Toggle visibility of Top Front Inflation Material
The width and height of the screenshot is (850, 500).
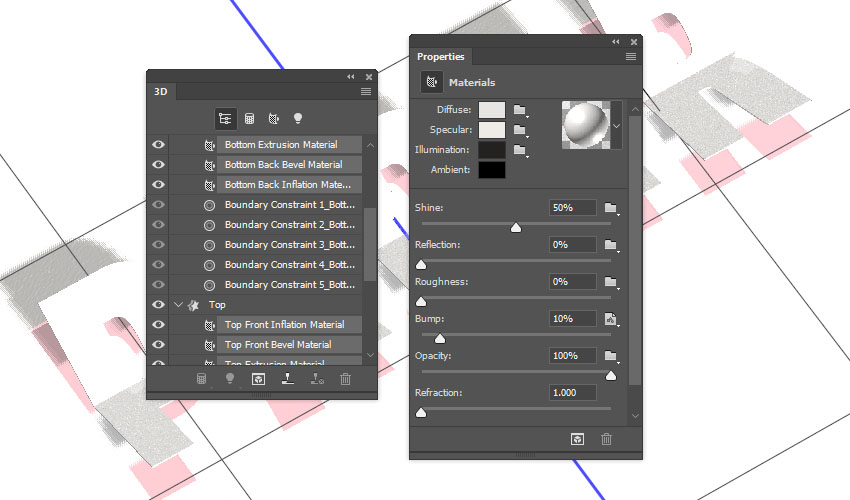point(158,325)
